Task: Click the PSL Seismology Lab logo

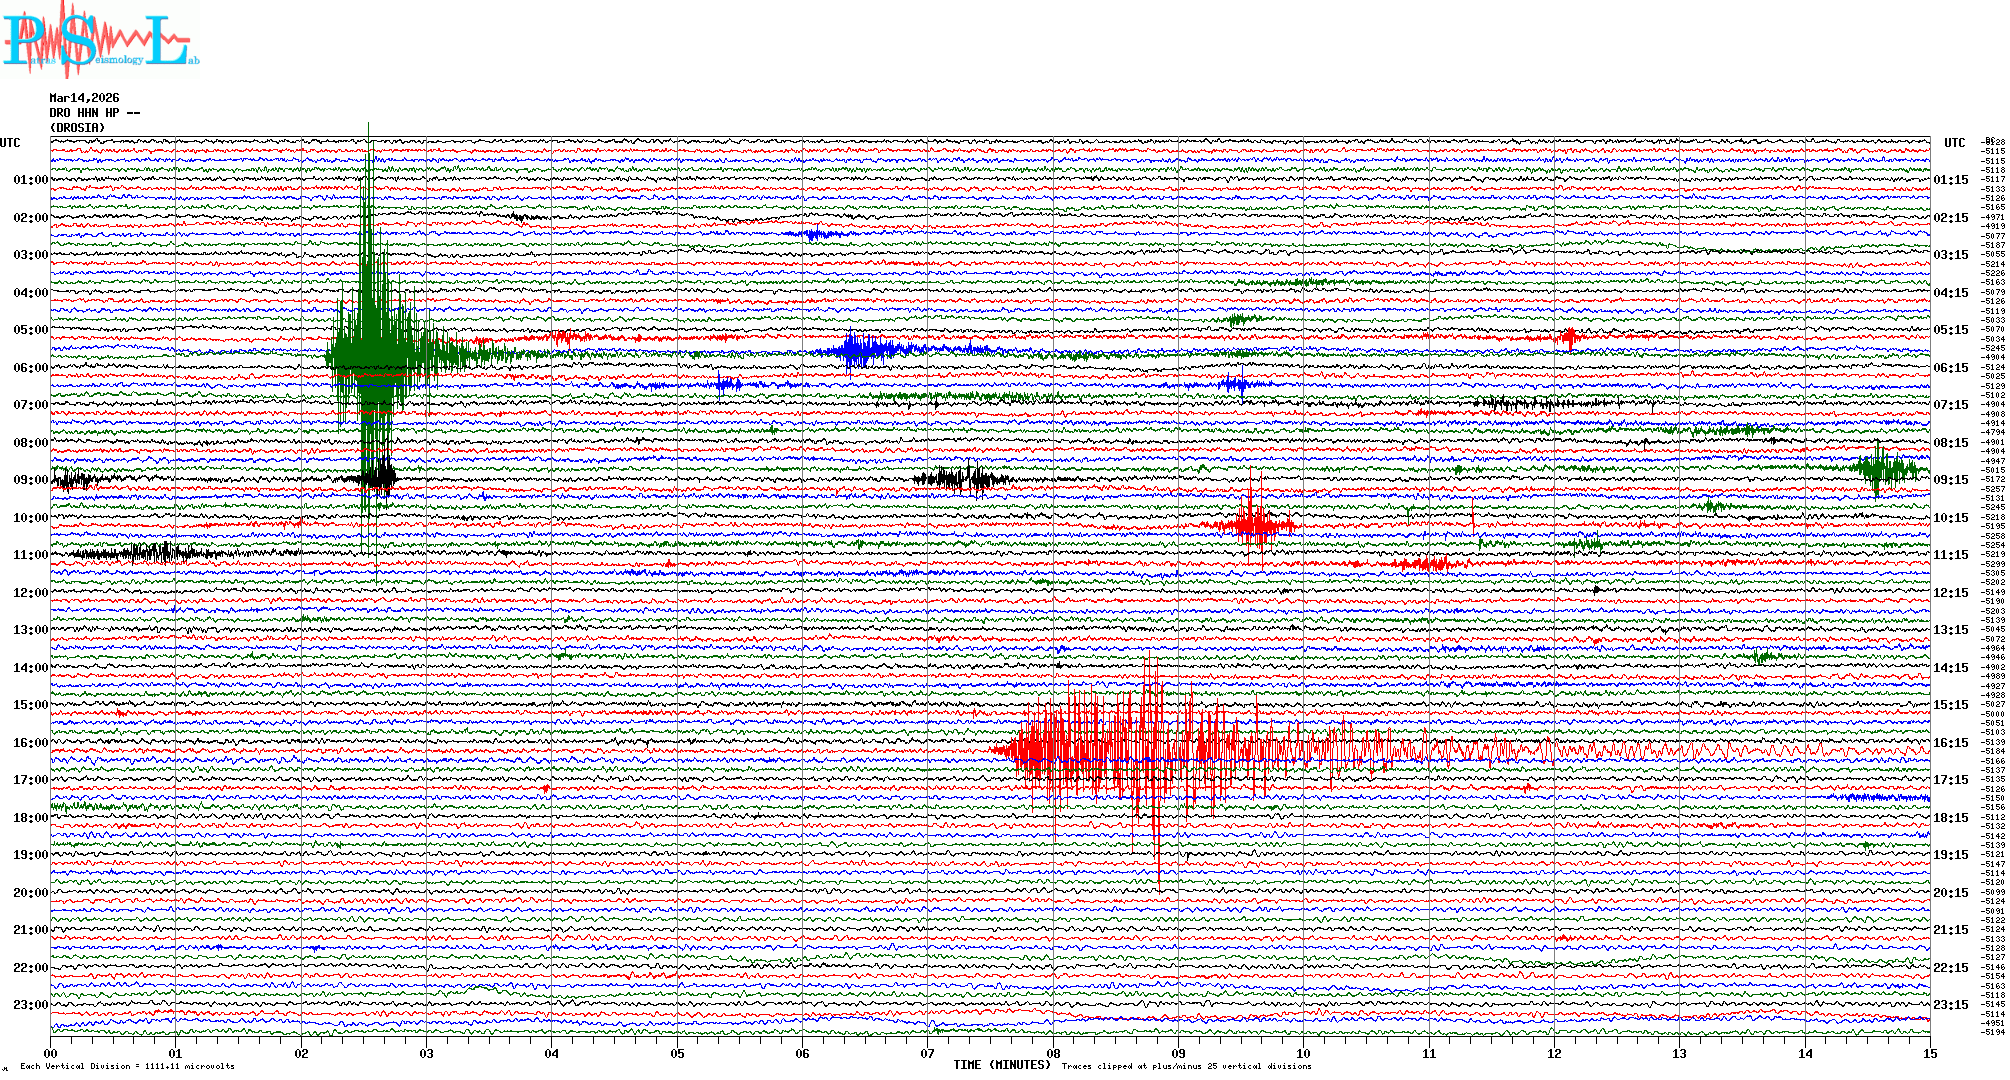Action: 100,40
